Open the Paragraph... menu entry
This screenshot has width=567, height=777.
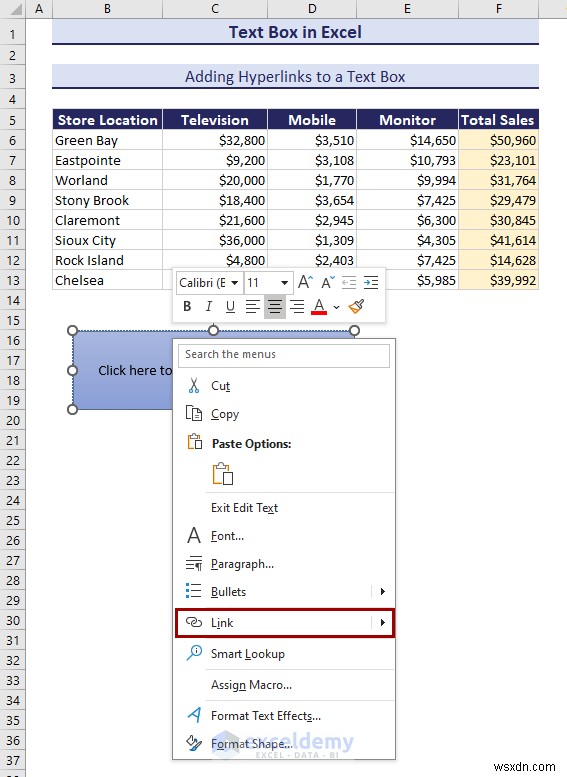point(284,564)
